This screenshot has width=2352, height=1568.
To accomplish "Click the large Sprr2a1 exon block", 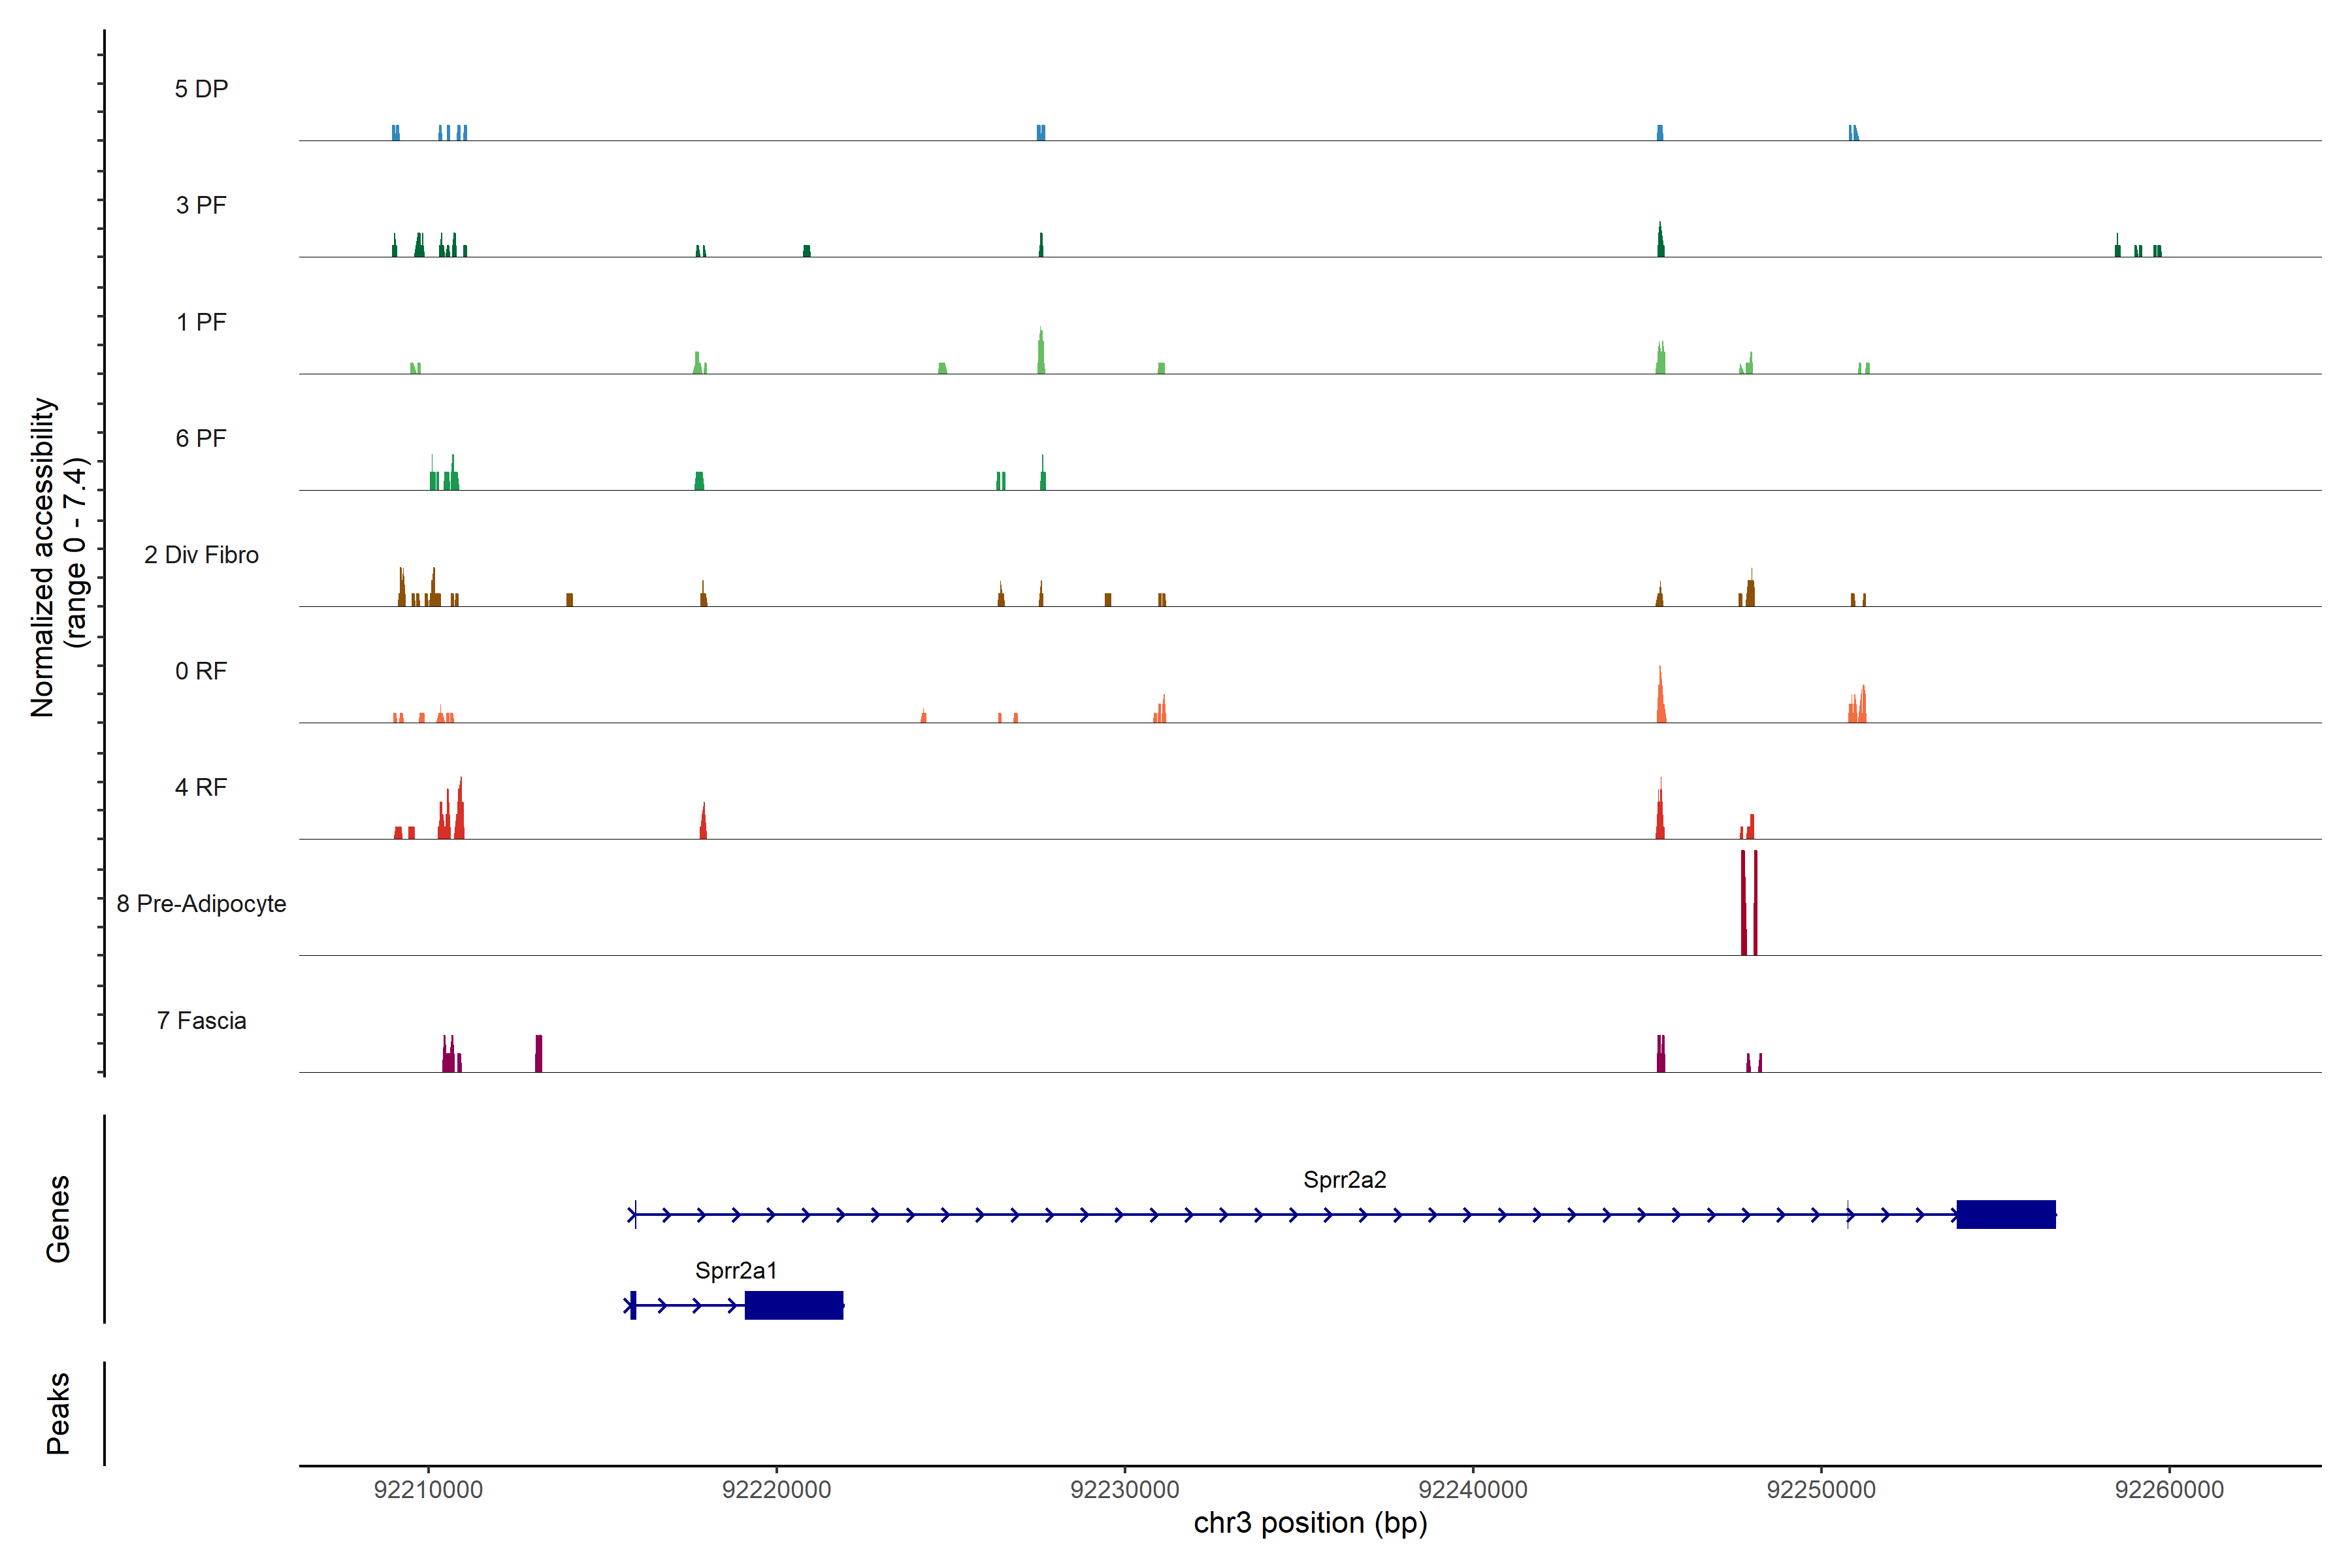I will (x=793, y=1305).
